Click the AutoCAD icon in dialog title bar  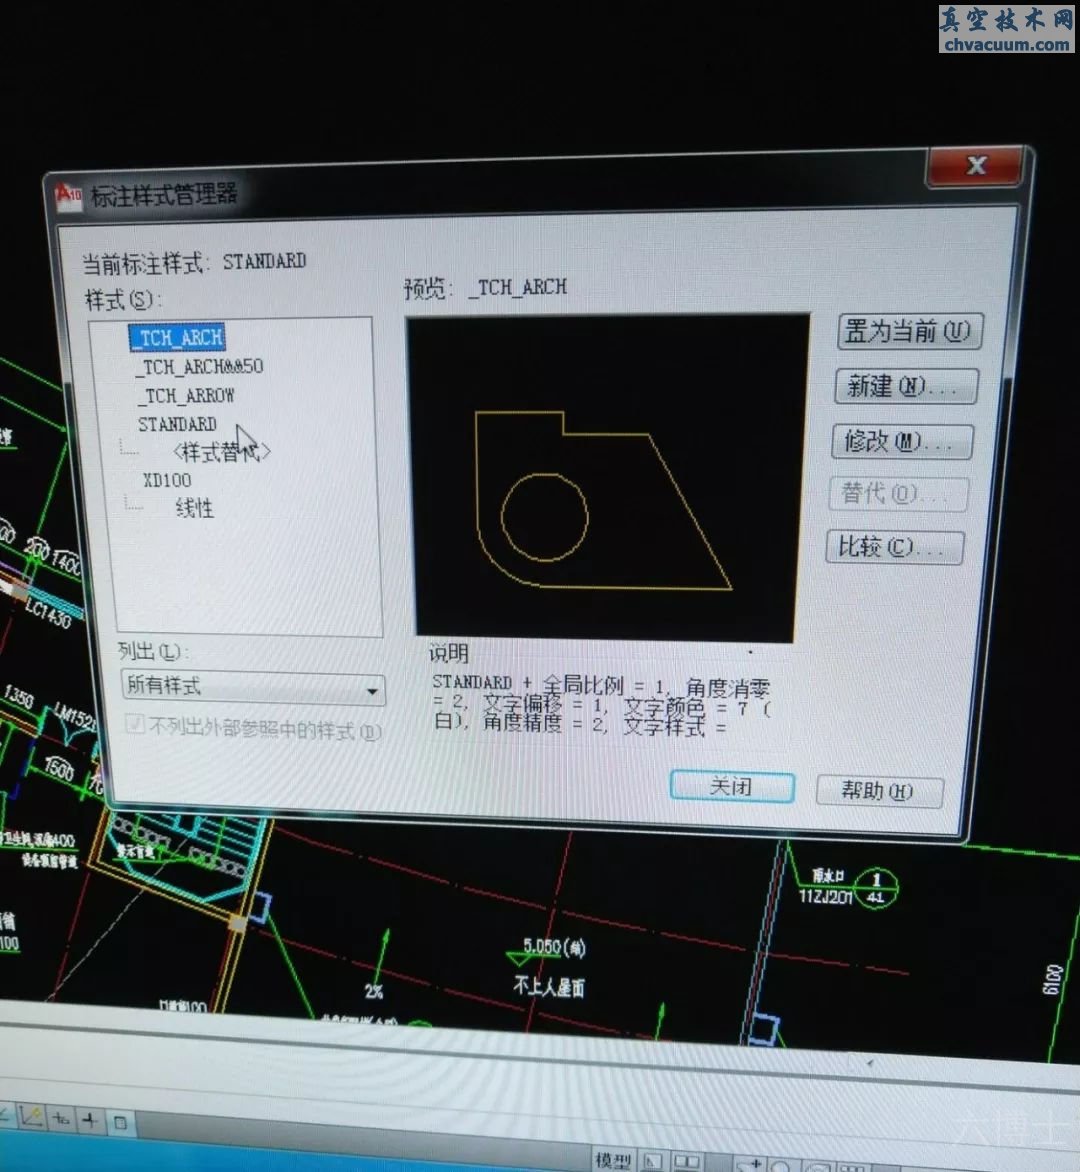[68, 194]
